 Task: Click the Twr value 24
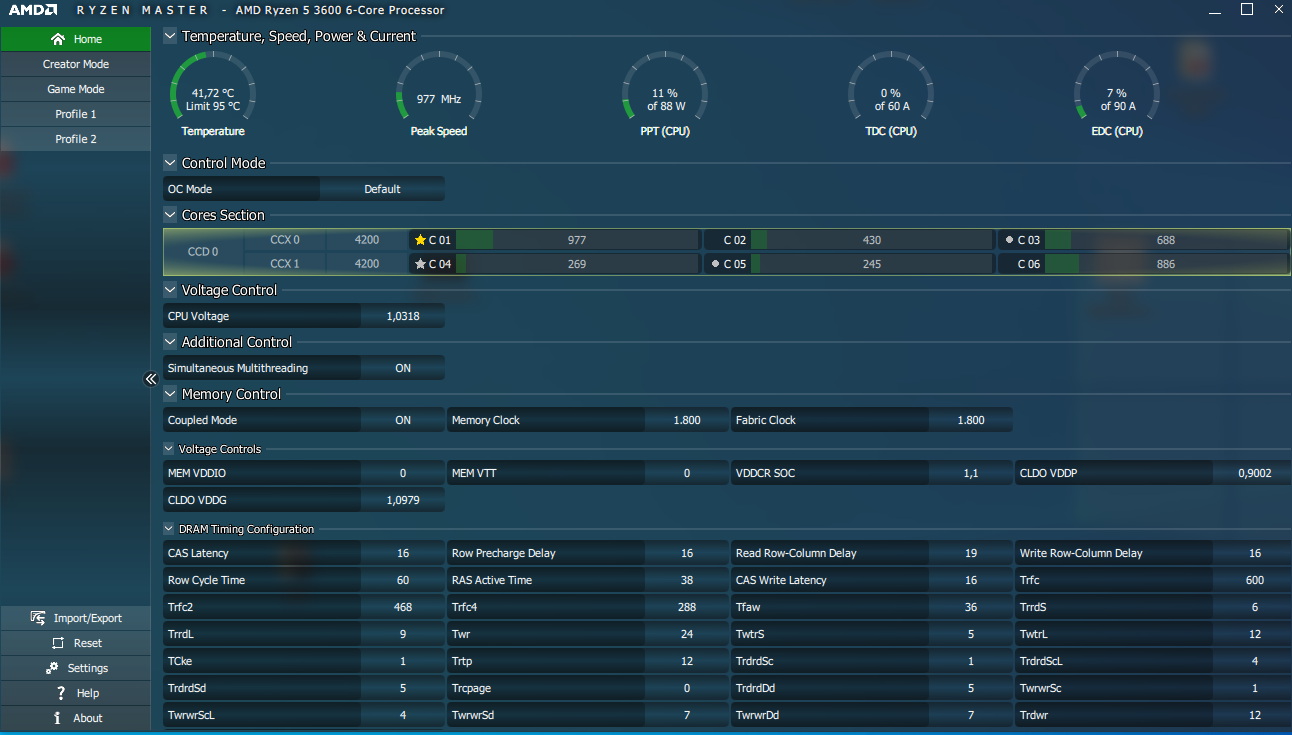(x=687, y=634)
